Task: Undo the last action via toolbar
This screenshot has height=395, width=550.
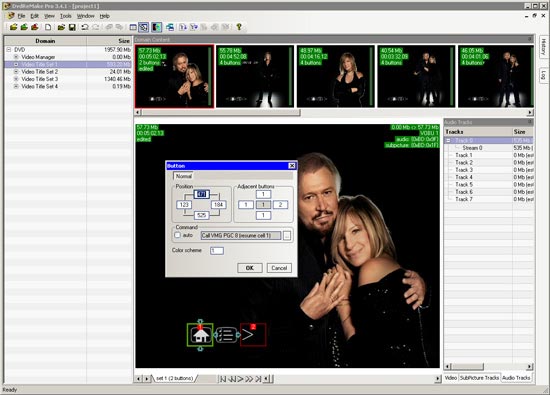Action: coord(85,27)
